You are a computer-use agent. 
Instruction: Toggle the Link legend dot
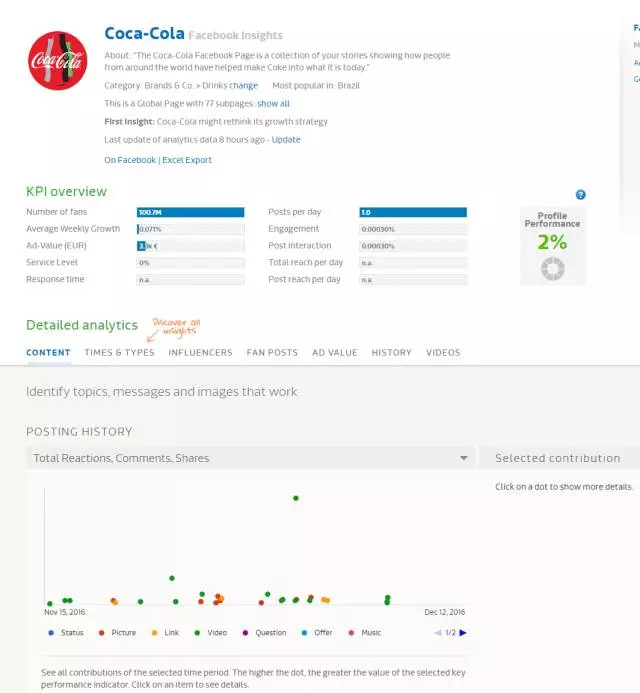pyautogui.click(x=153, y=632)
